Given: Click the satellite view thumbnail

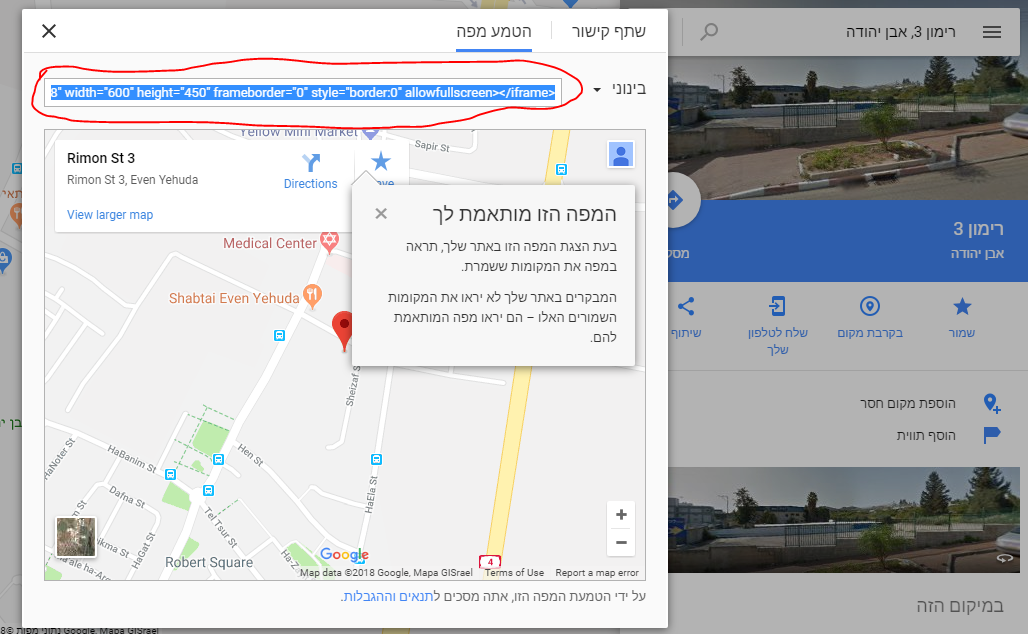Looking at the screenshot, I should pyautogui.click(x=76, y=536).
